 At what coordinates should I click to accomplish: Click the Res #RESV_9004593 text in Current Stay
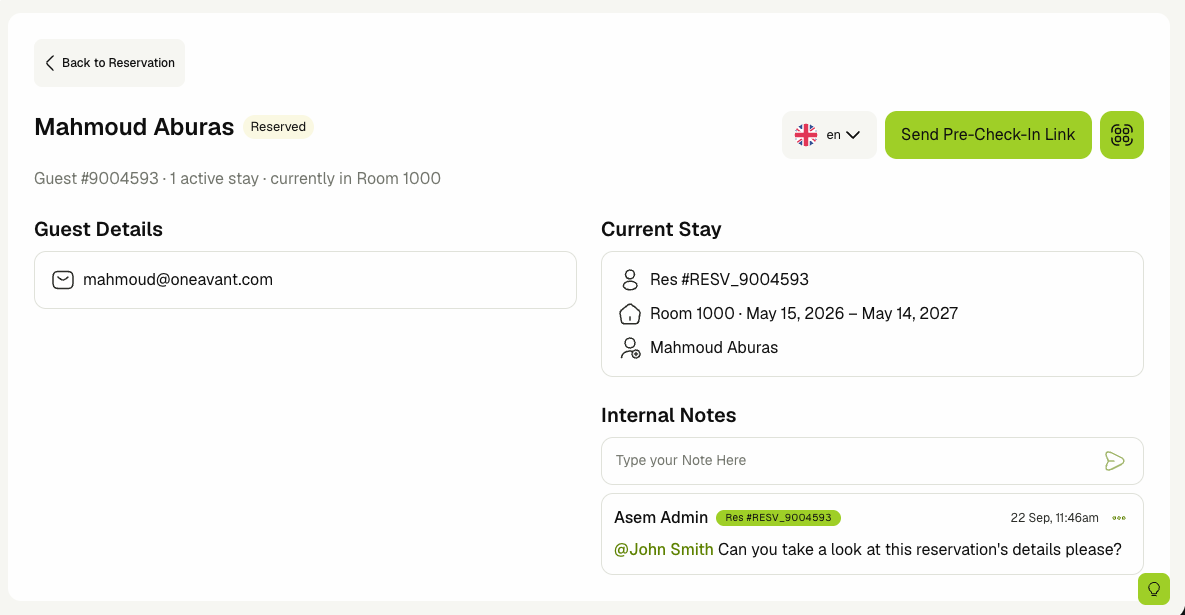coord(729,280)
